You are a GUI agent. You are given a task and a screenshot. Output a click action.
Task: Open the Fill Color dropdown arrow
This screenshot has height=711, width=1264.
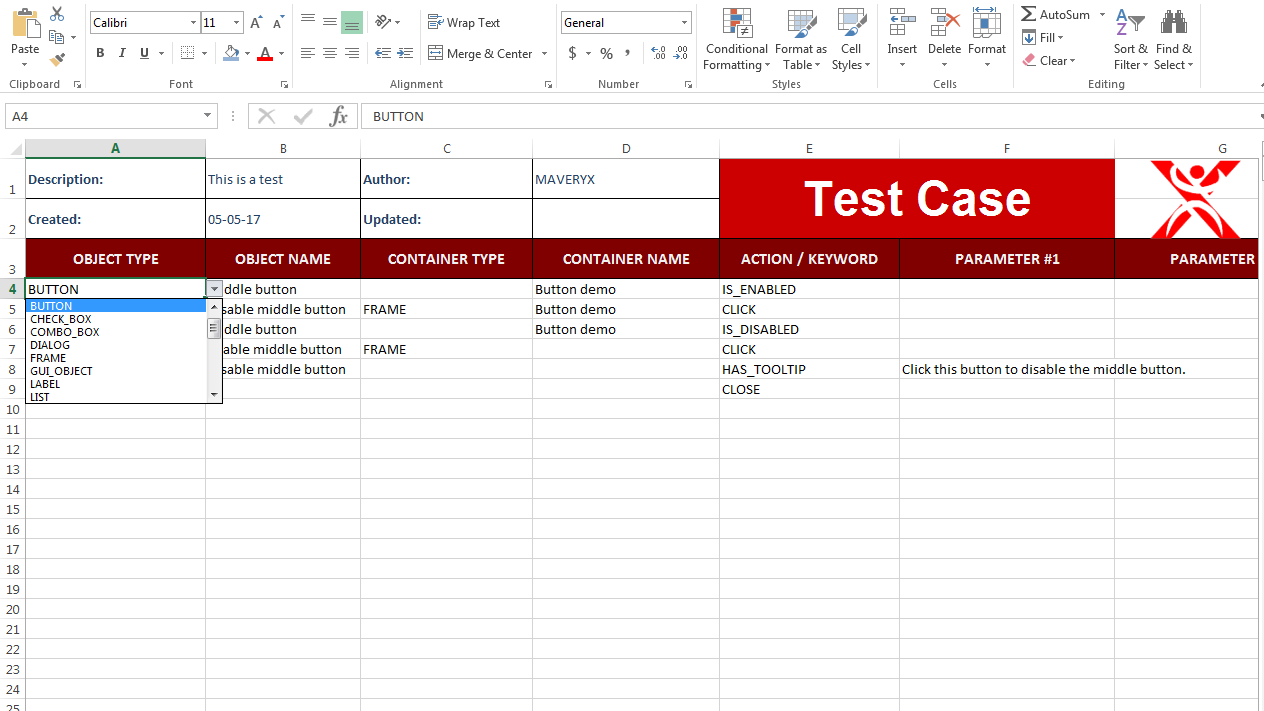pos(246,53)
